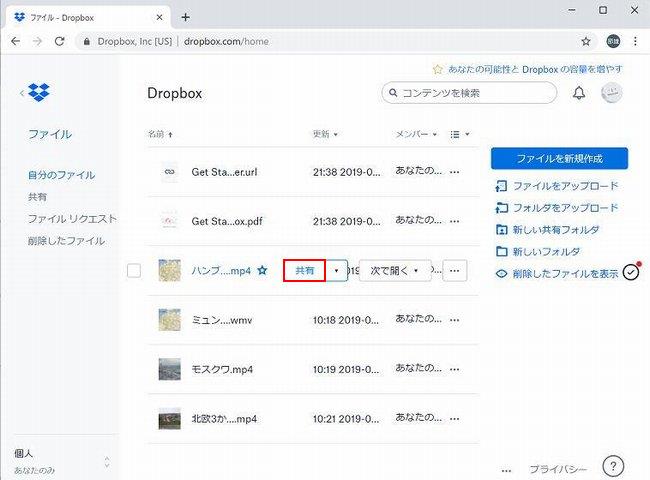Viewport: 650px width, 480px height.
Task: Star the ハンブ....mp4 file
Action: click(x=262, y=271)
